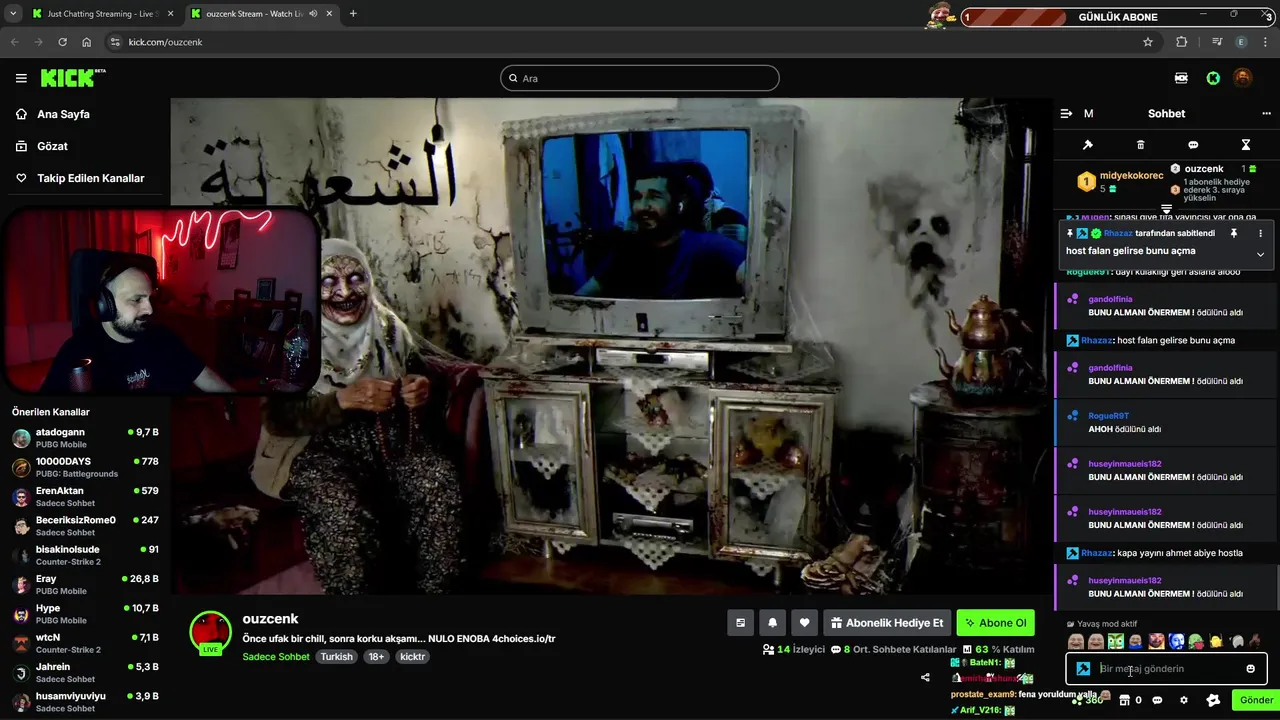This screenshot has width=1280, height=720.
Task: Open user profile avatar top right
Action: 1243,78
